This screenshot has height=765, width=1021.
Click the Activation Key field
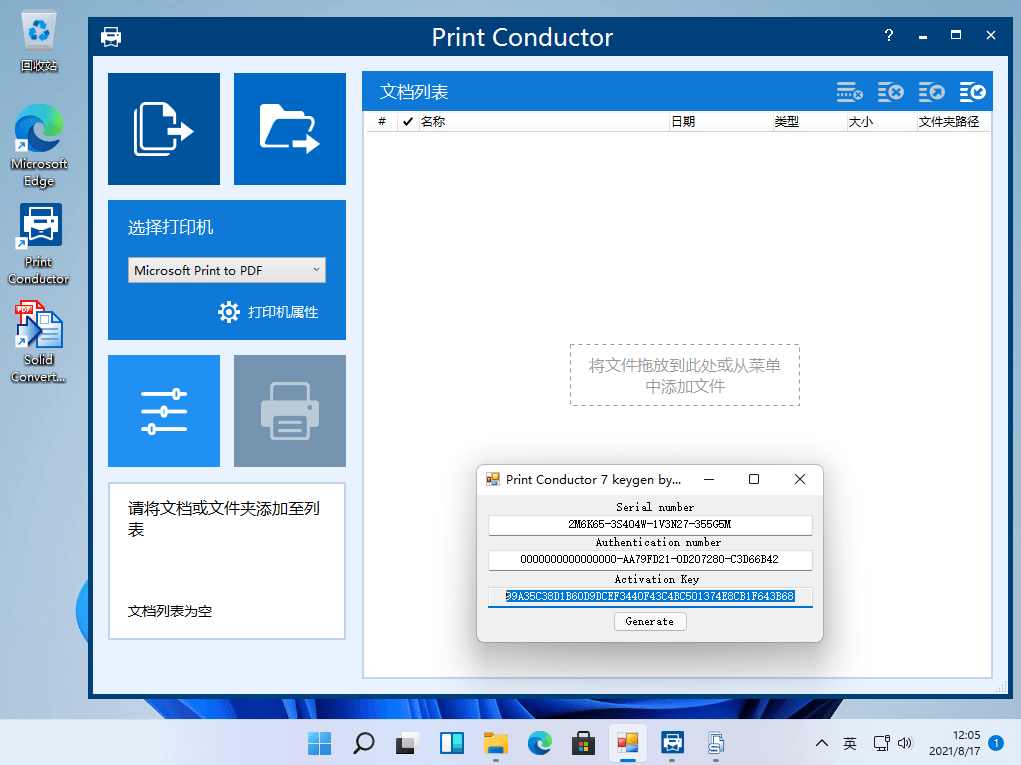pos(650,596)
